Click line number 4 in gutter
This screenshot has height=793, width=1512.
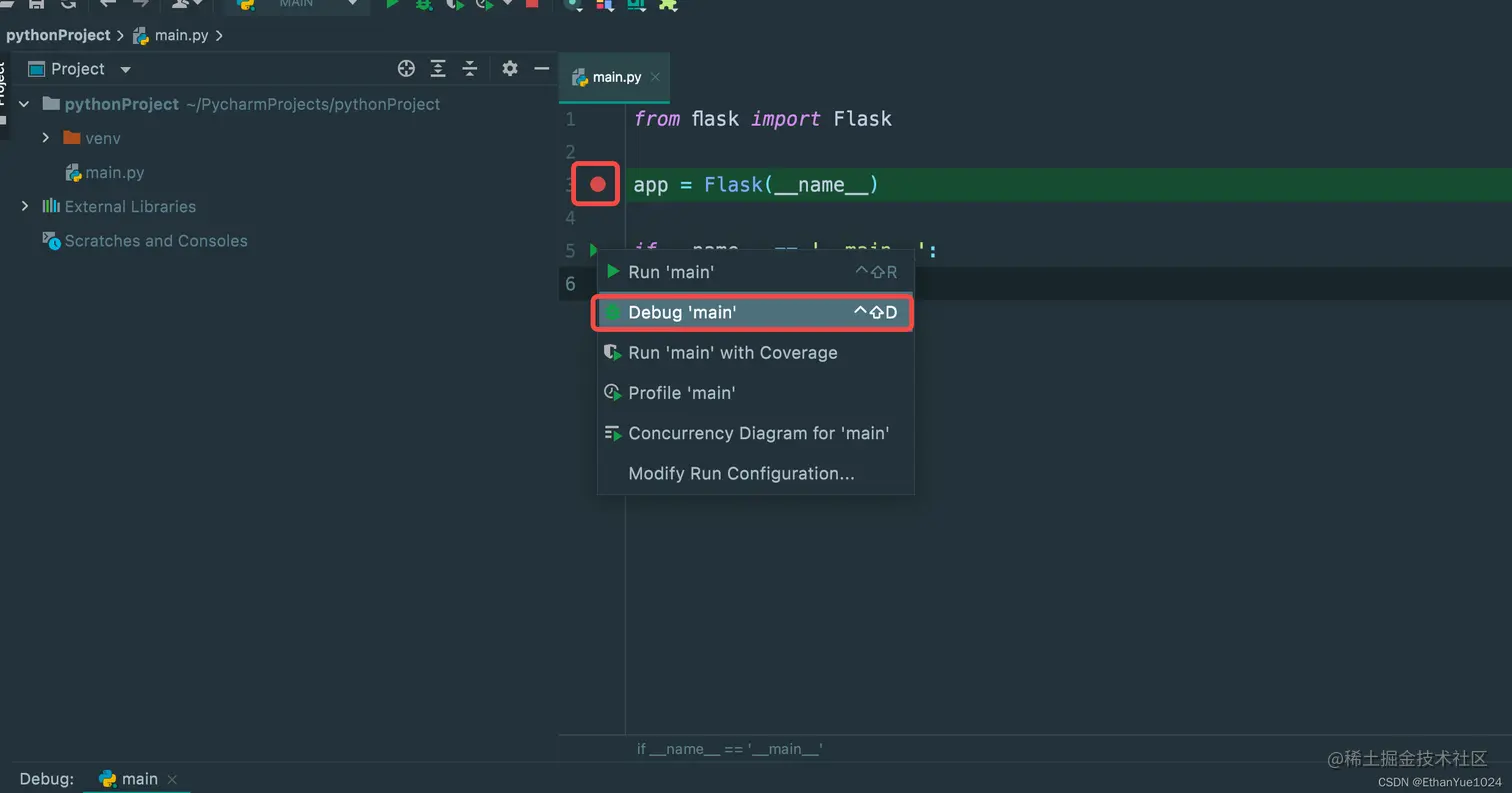pos(571,217)
